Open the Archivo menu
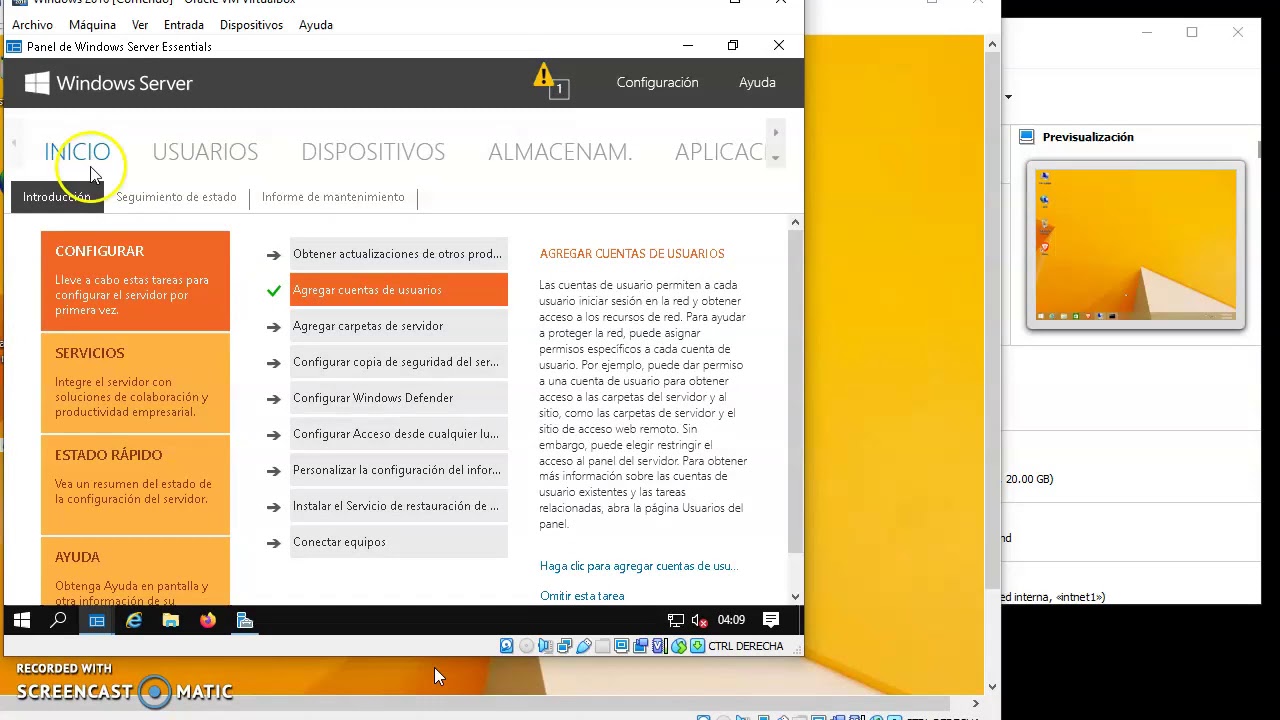 [32, 25]
